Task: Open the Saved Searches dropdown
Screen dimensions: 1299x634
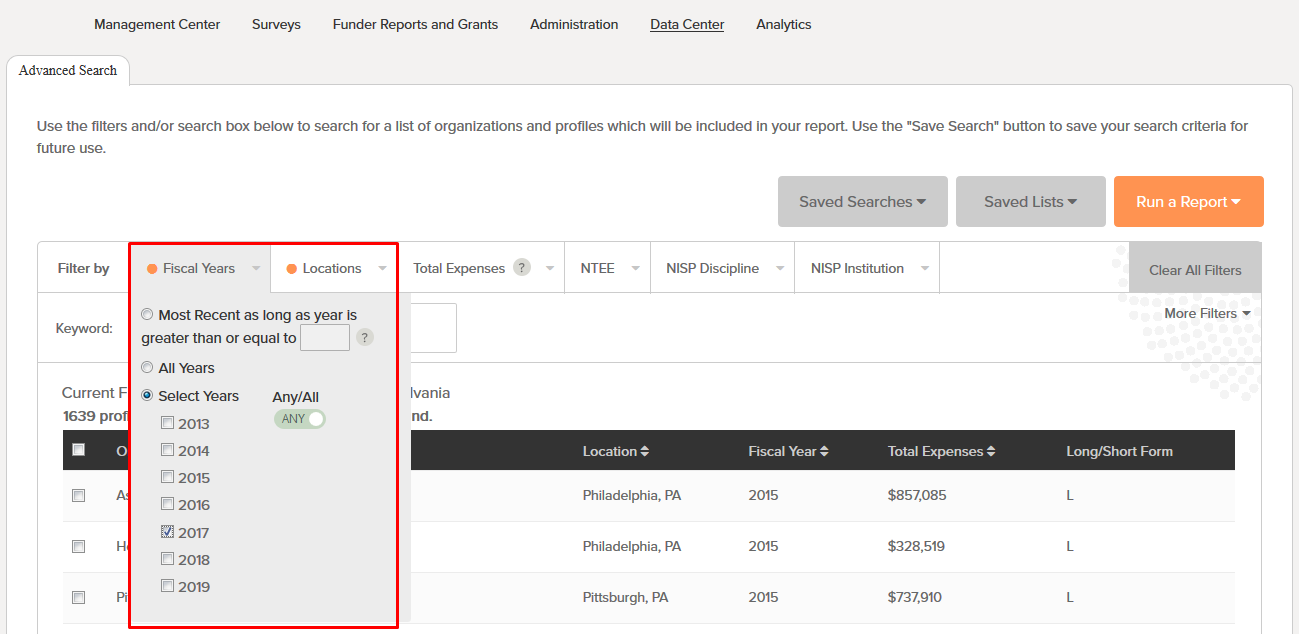Action: (862, 202)
